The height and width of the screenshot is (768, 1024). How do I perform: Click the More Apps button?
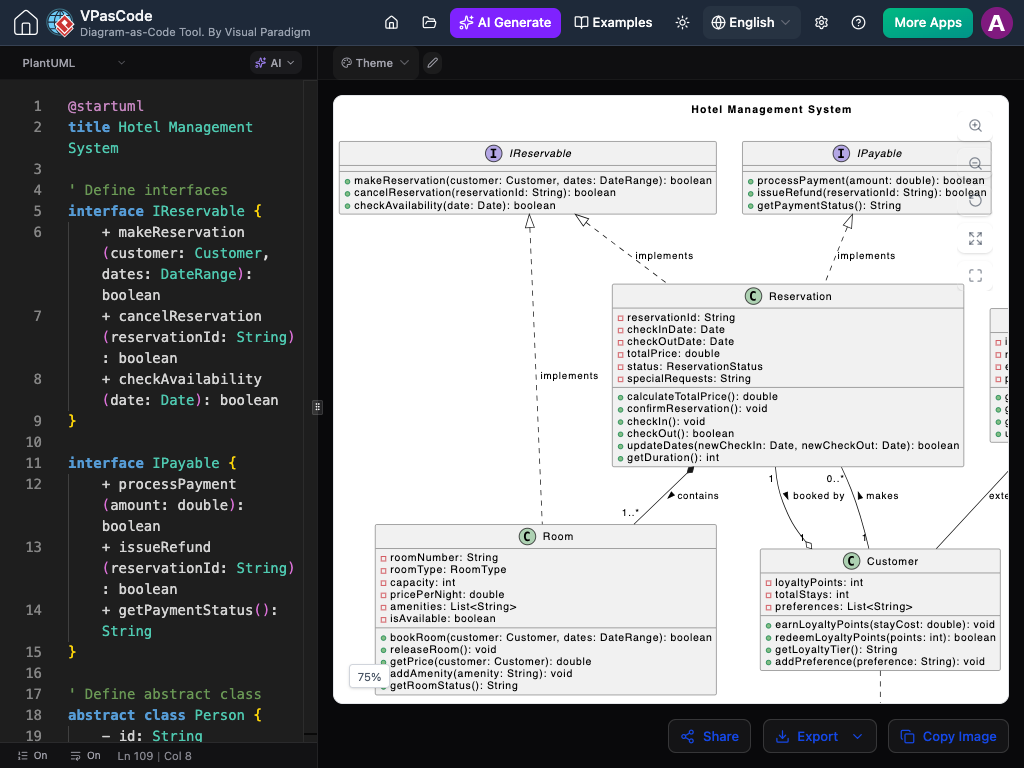tap(927, 23)
